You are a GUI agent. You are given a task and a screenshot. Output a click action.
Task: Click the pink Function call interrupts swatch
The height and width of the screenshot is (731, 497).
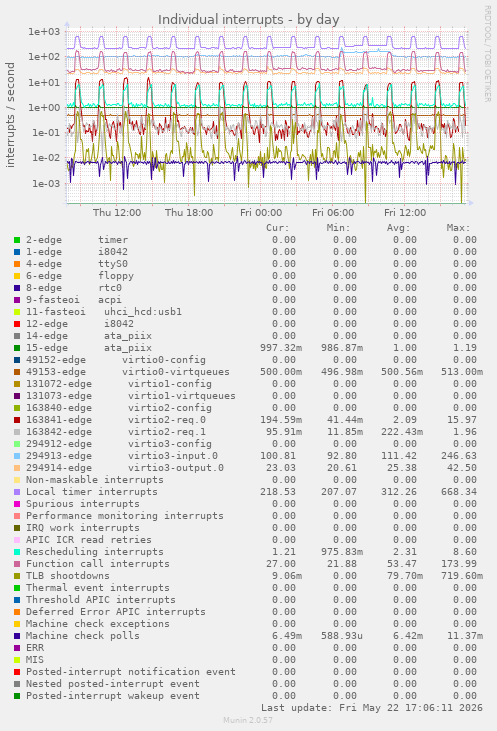pyautogui.click(x=17, y=564)
